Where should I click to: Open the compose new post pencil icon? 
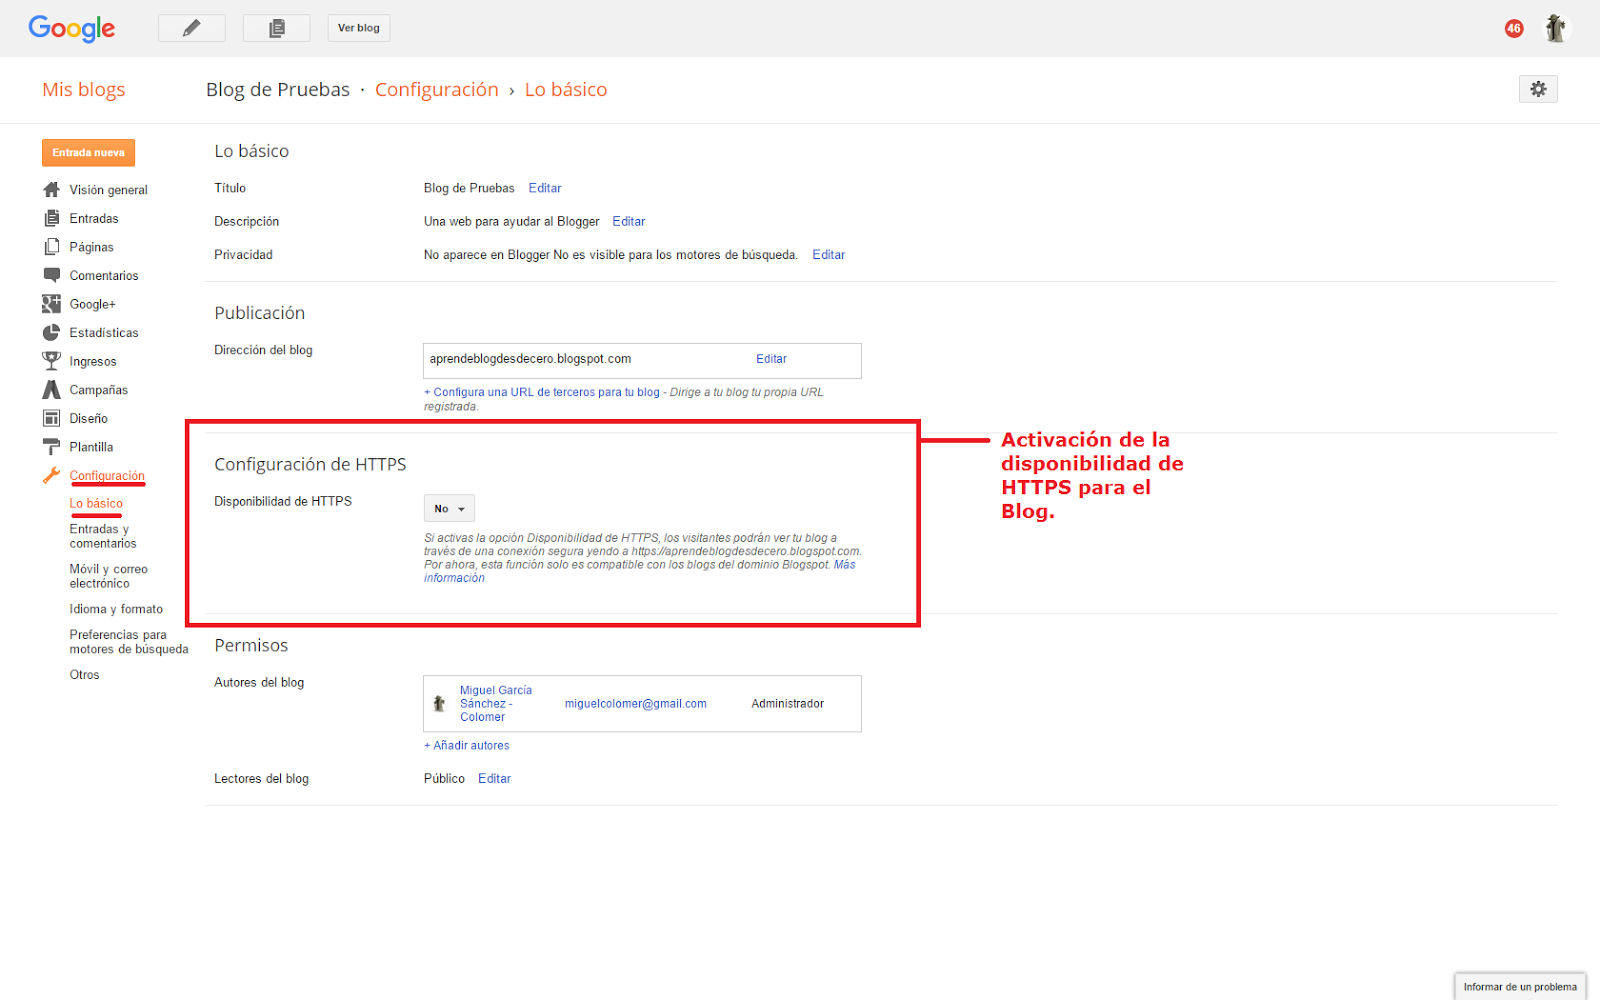191,27
